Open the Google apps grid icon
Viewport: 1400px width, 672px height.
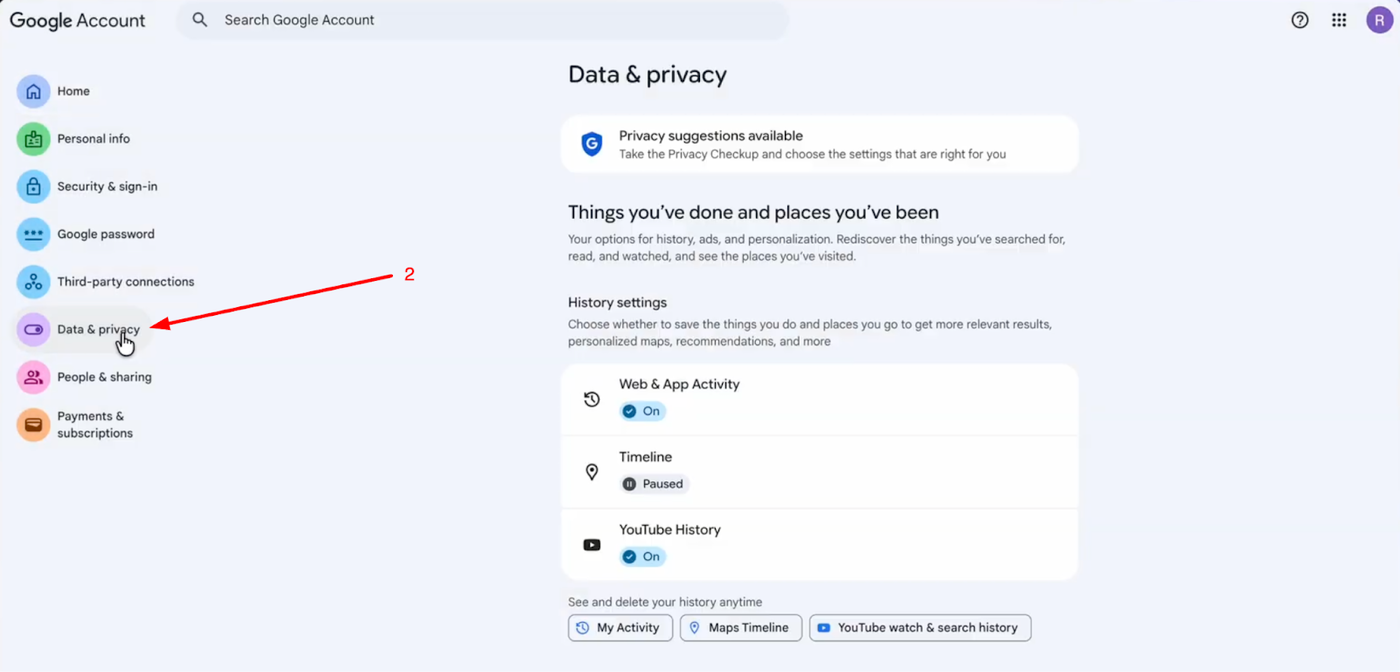pyautogui.click(x=1339, y=20)
